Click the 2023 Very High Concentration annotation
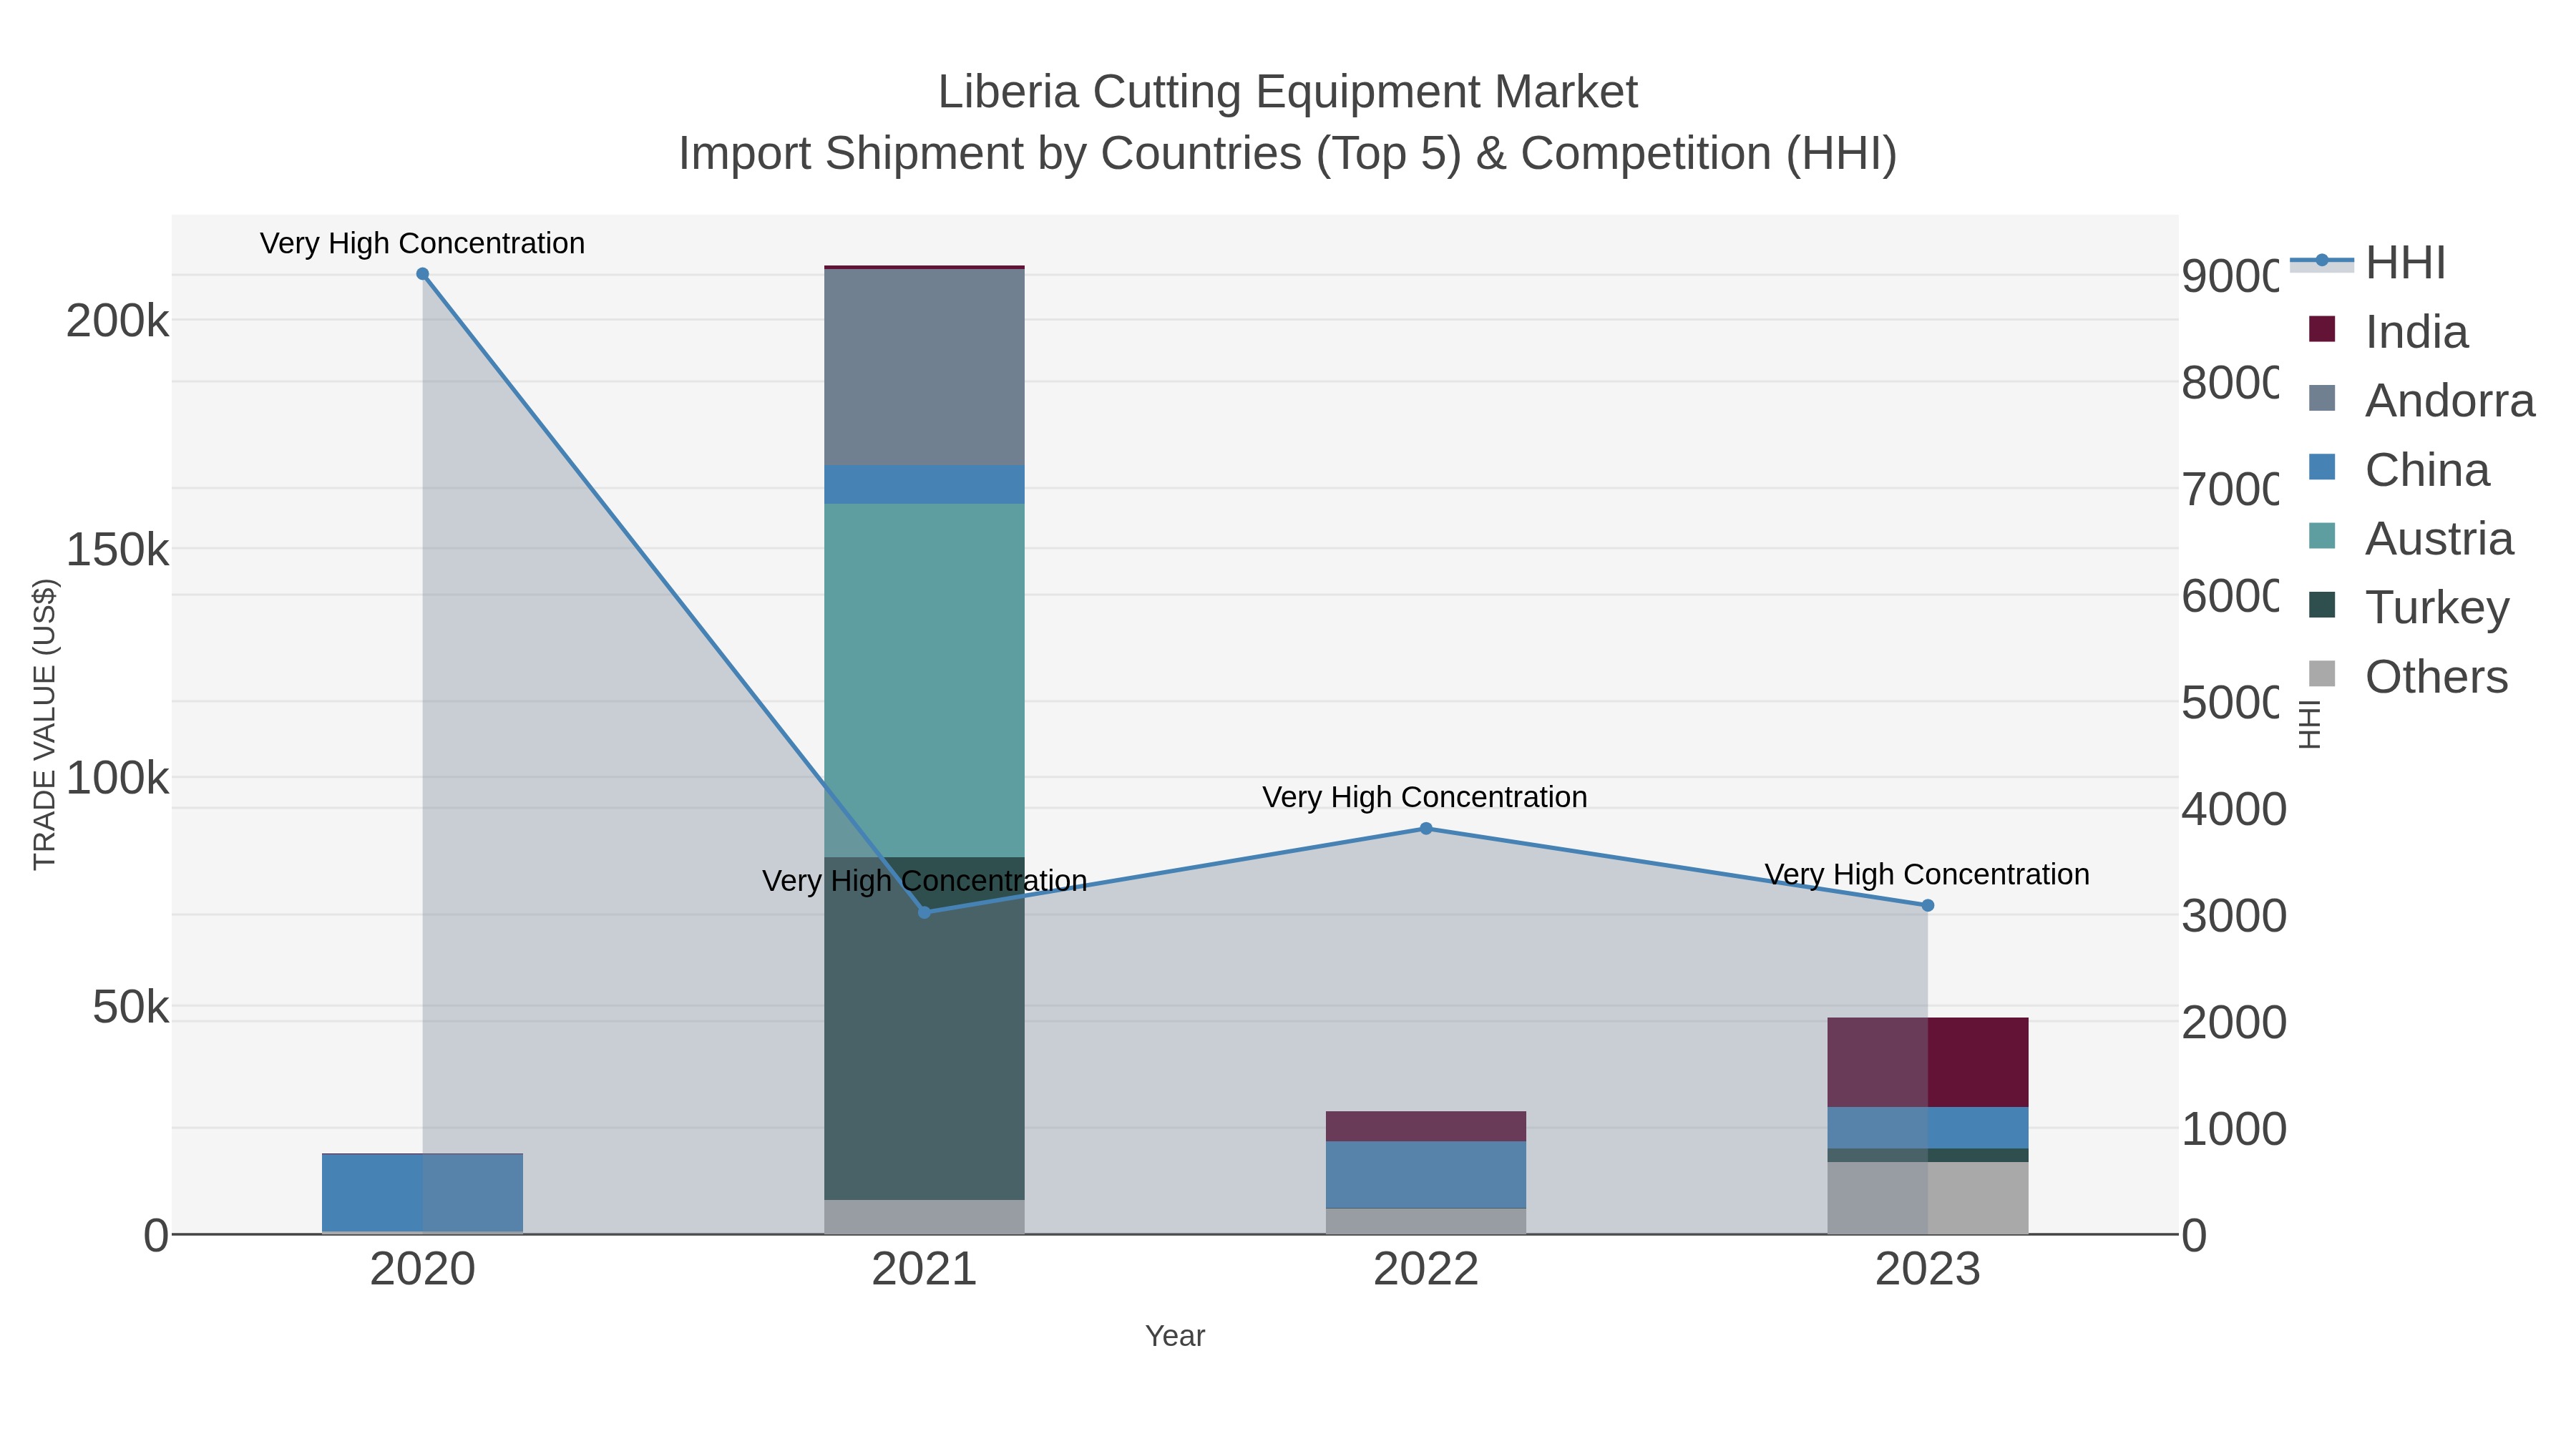Image resolution: width=2576 pixels, height=1449 pixels. (x=1927, y=874)
